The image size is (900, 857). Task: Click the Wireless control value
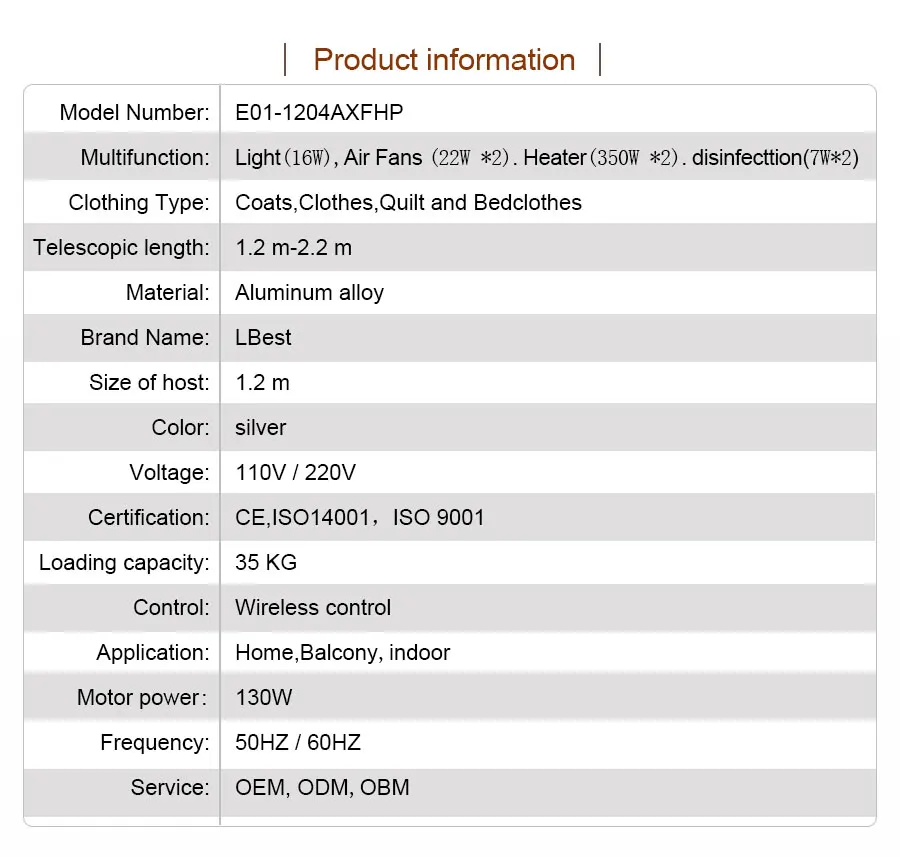pyautogui.click(x=313, y=608)
